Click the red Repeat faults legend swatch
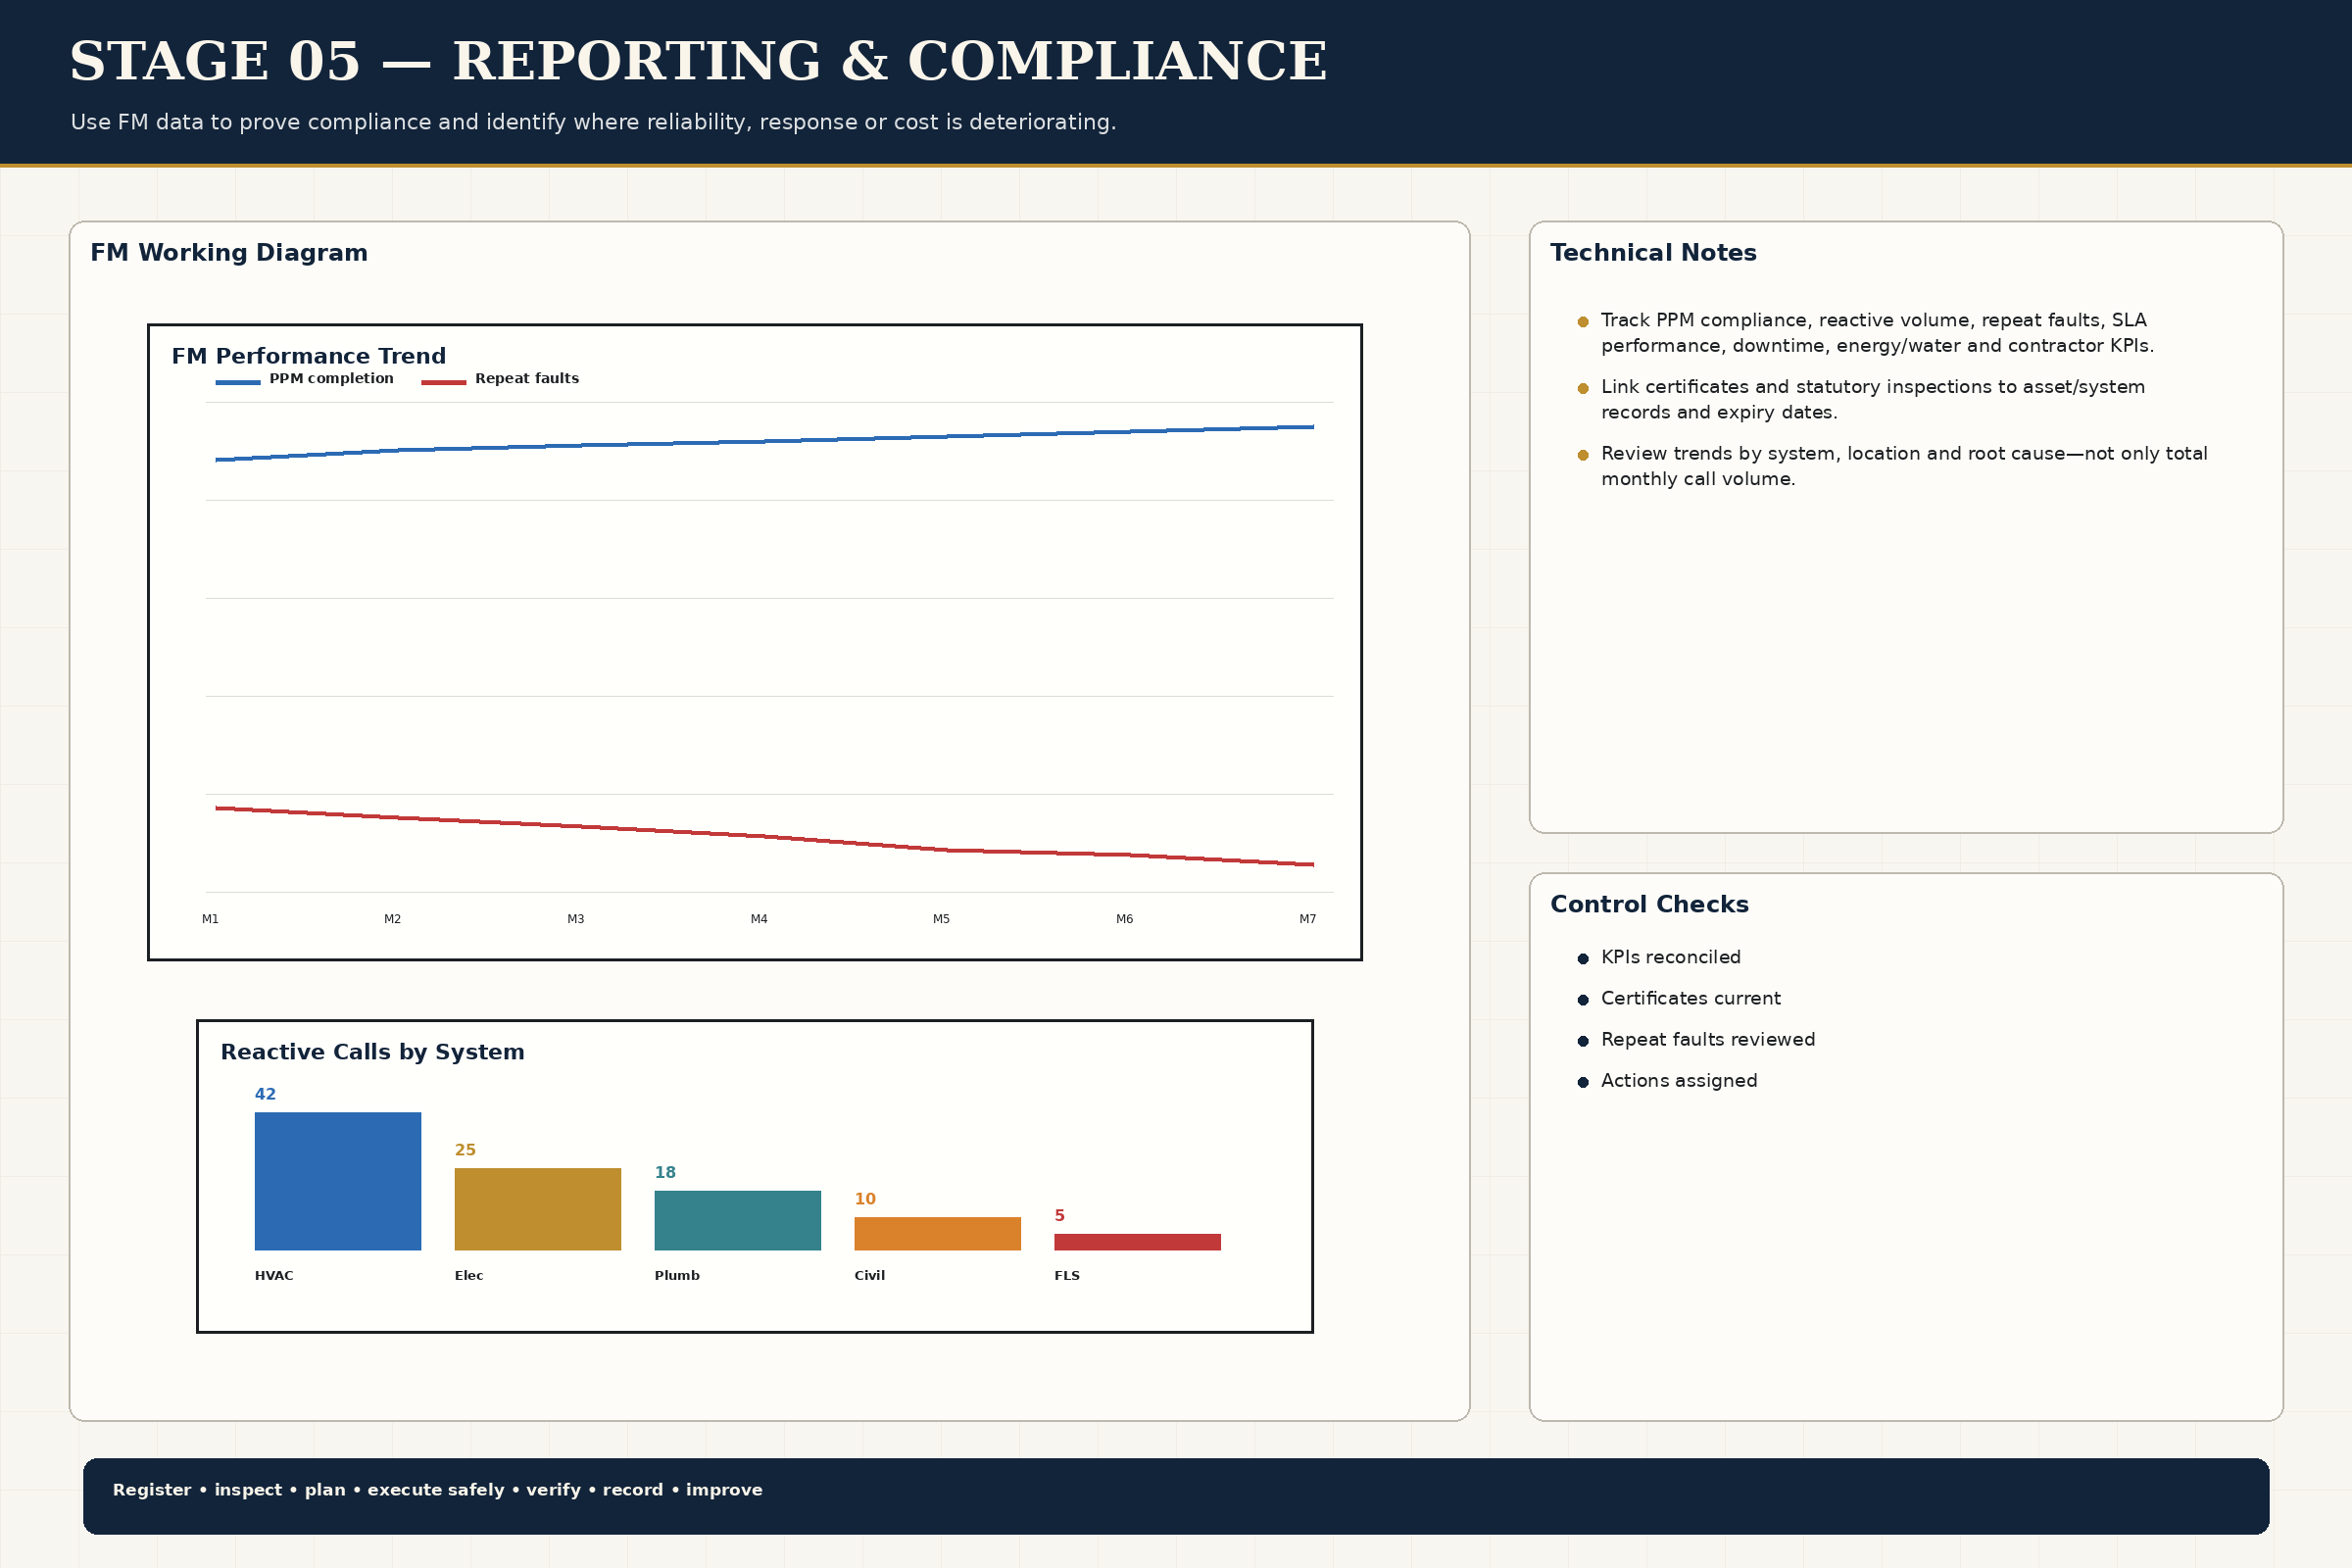The height and width of the screenshot is (1568, 2352). coord(444,382)
